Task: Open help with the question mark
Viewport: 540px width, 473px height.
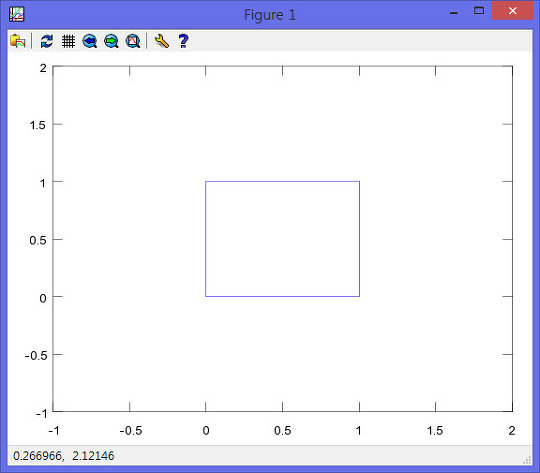Action: pyautogui.click(x=183, y=41)
